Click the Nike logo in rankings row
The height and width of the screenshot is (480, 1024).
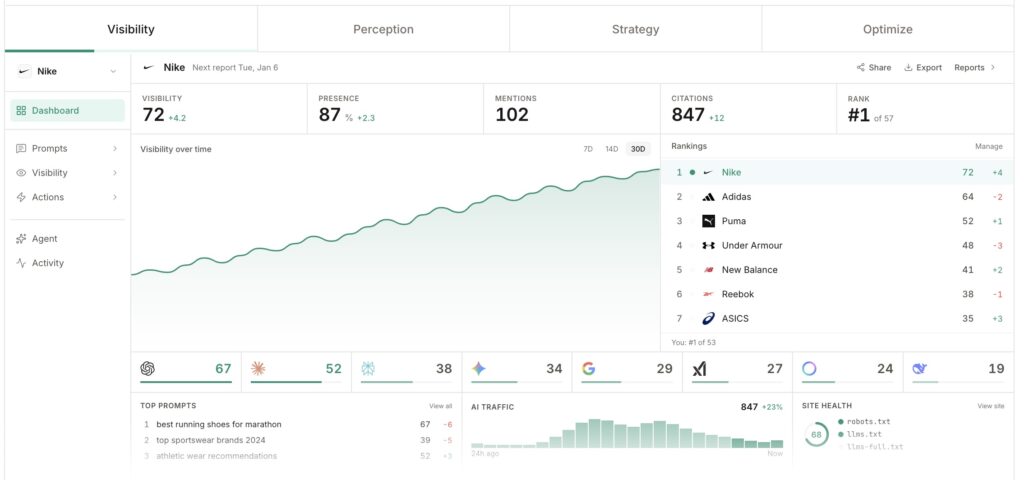708,172
